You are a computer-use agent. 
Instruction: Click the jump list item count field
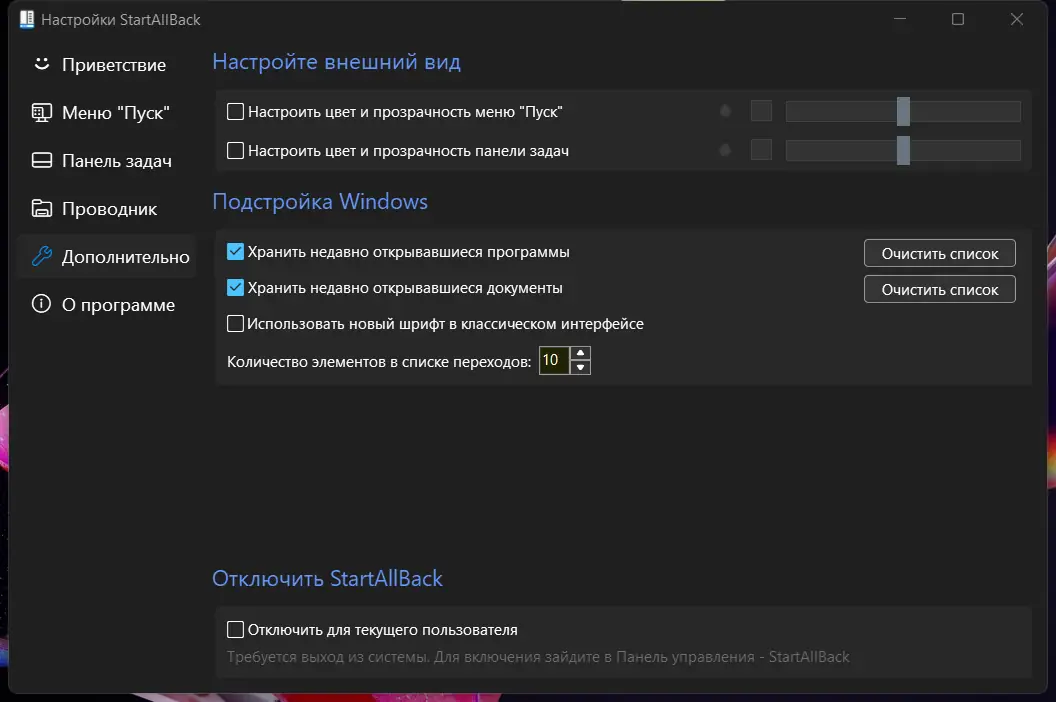[553, 360]
